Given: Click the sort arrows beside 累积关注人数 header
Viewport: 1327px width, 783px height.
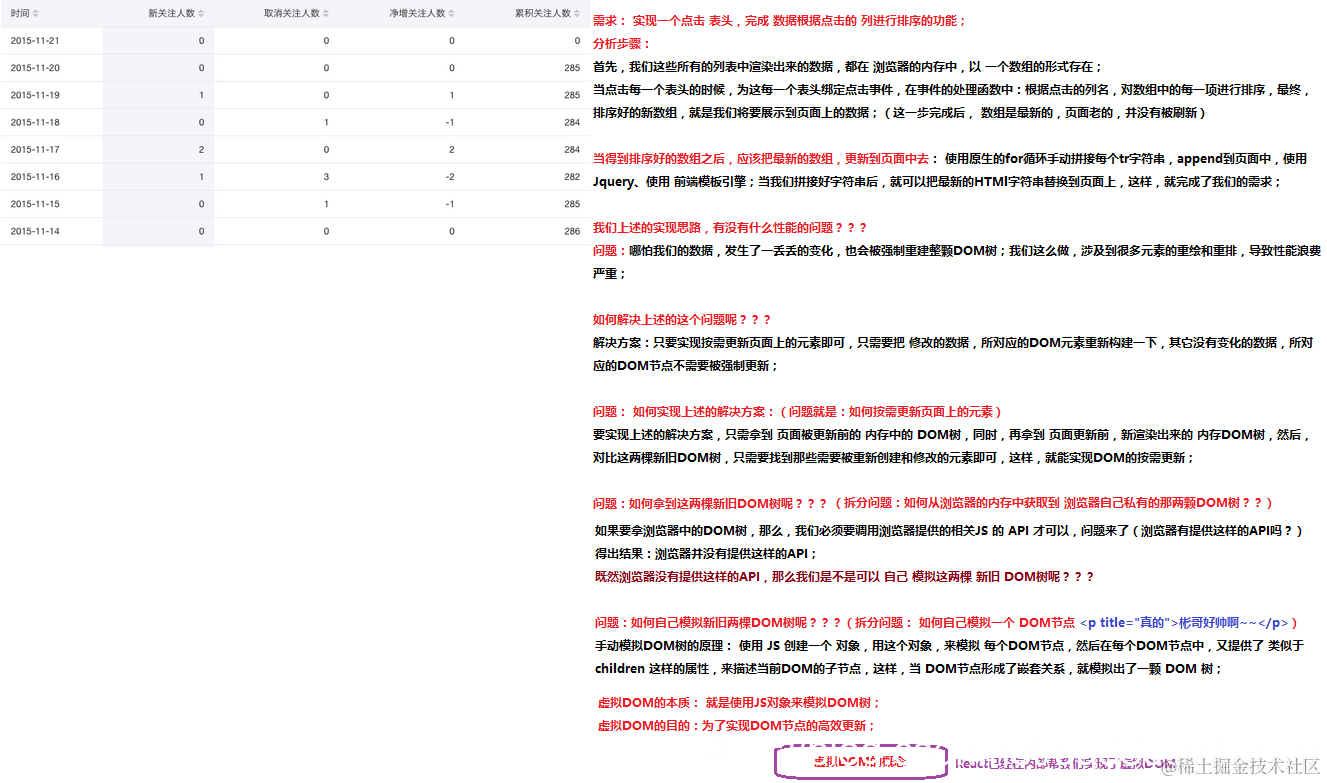Looking at the screenshot, I should click(x=576, y=13).
